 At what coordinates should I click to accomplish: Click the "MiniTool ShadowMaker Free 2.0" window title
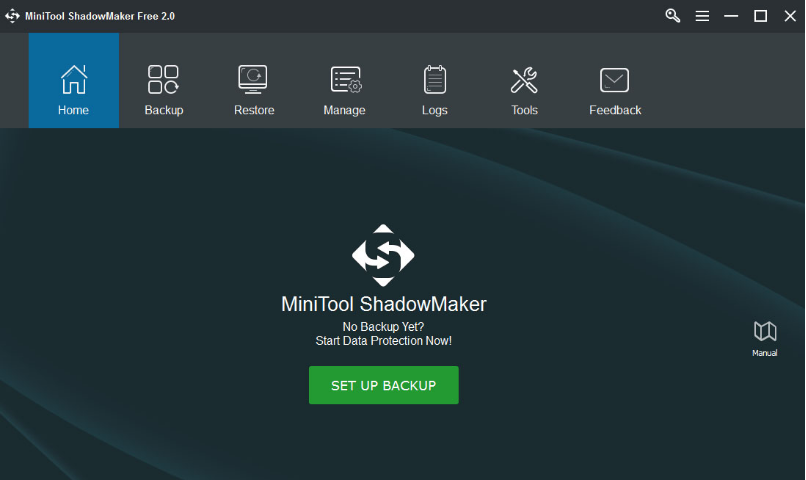tap(100, 16)
